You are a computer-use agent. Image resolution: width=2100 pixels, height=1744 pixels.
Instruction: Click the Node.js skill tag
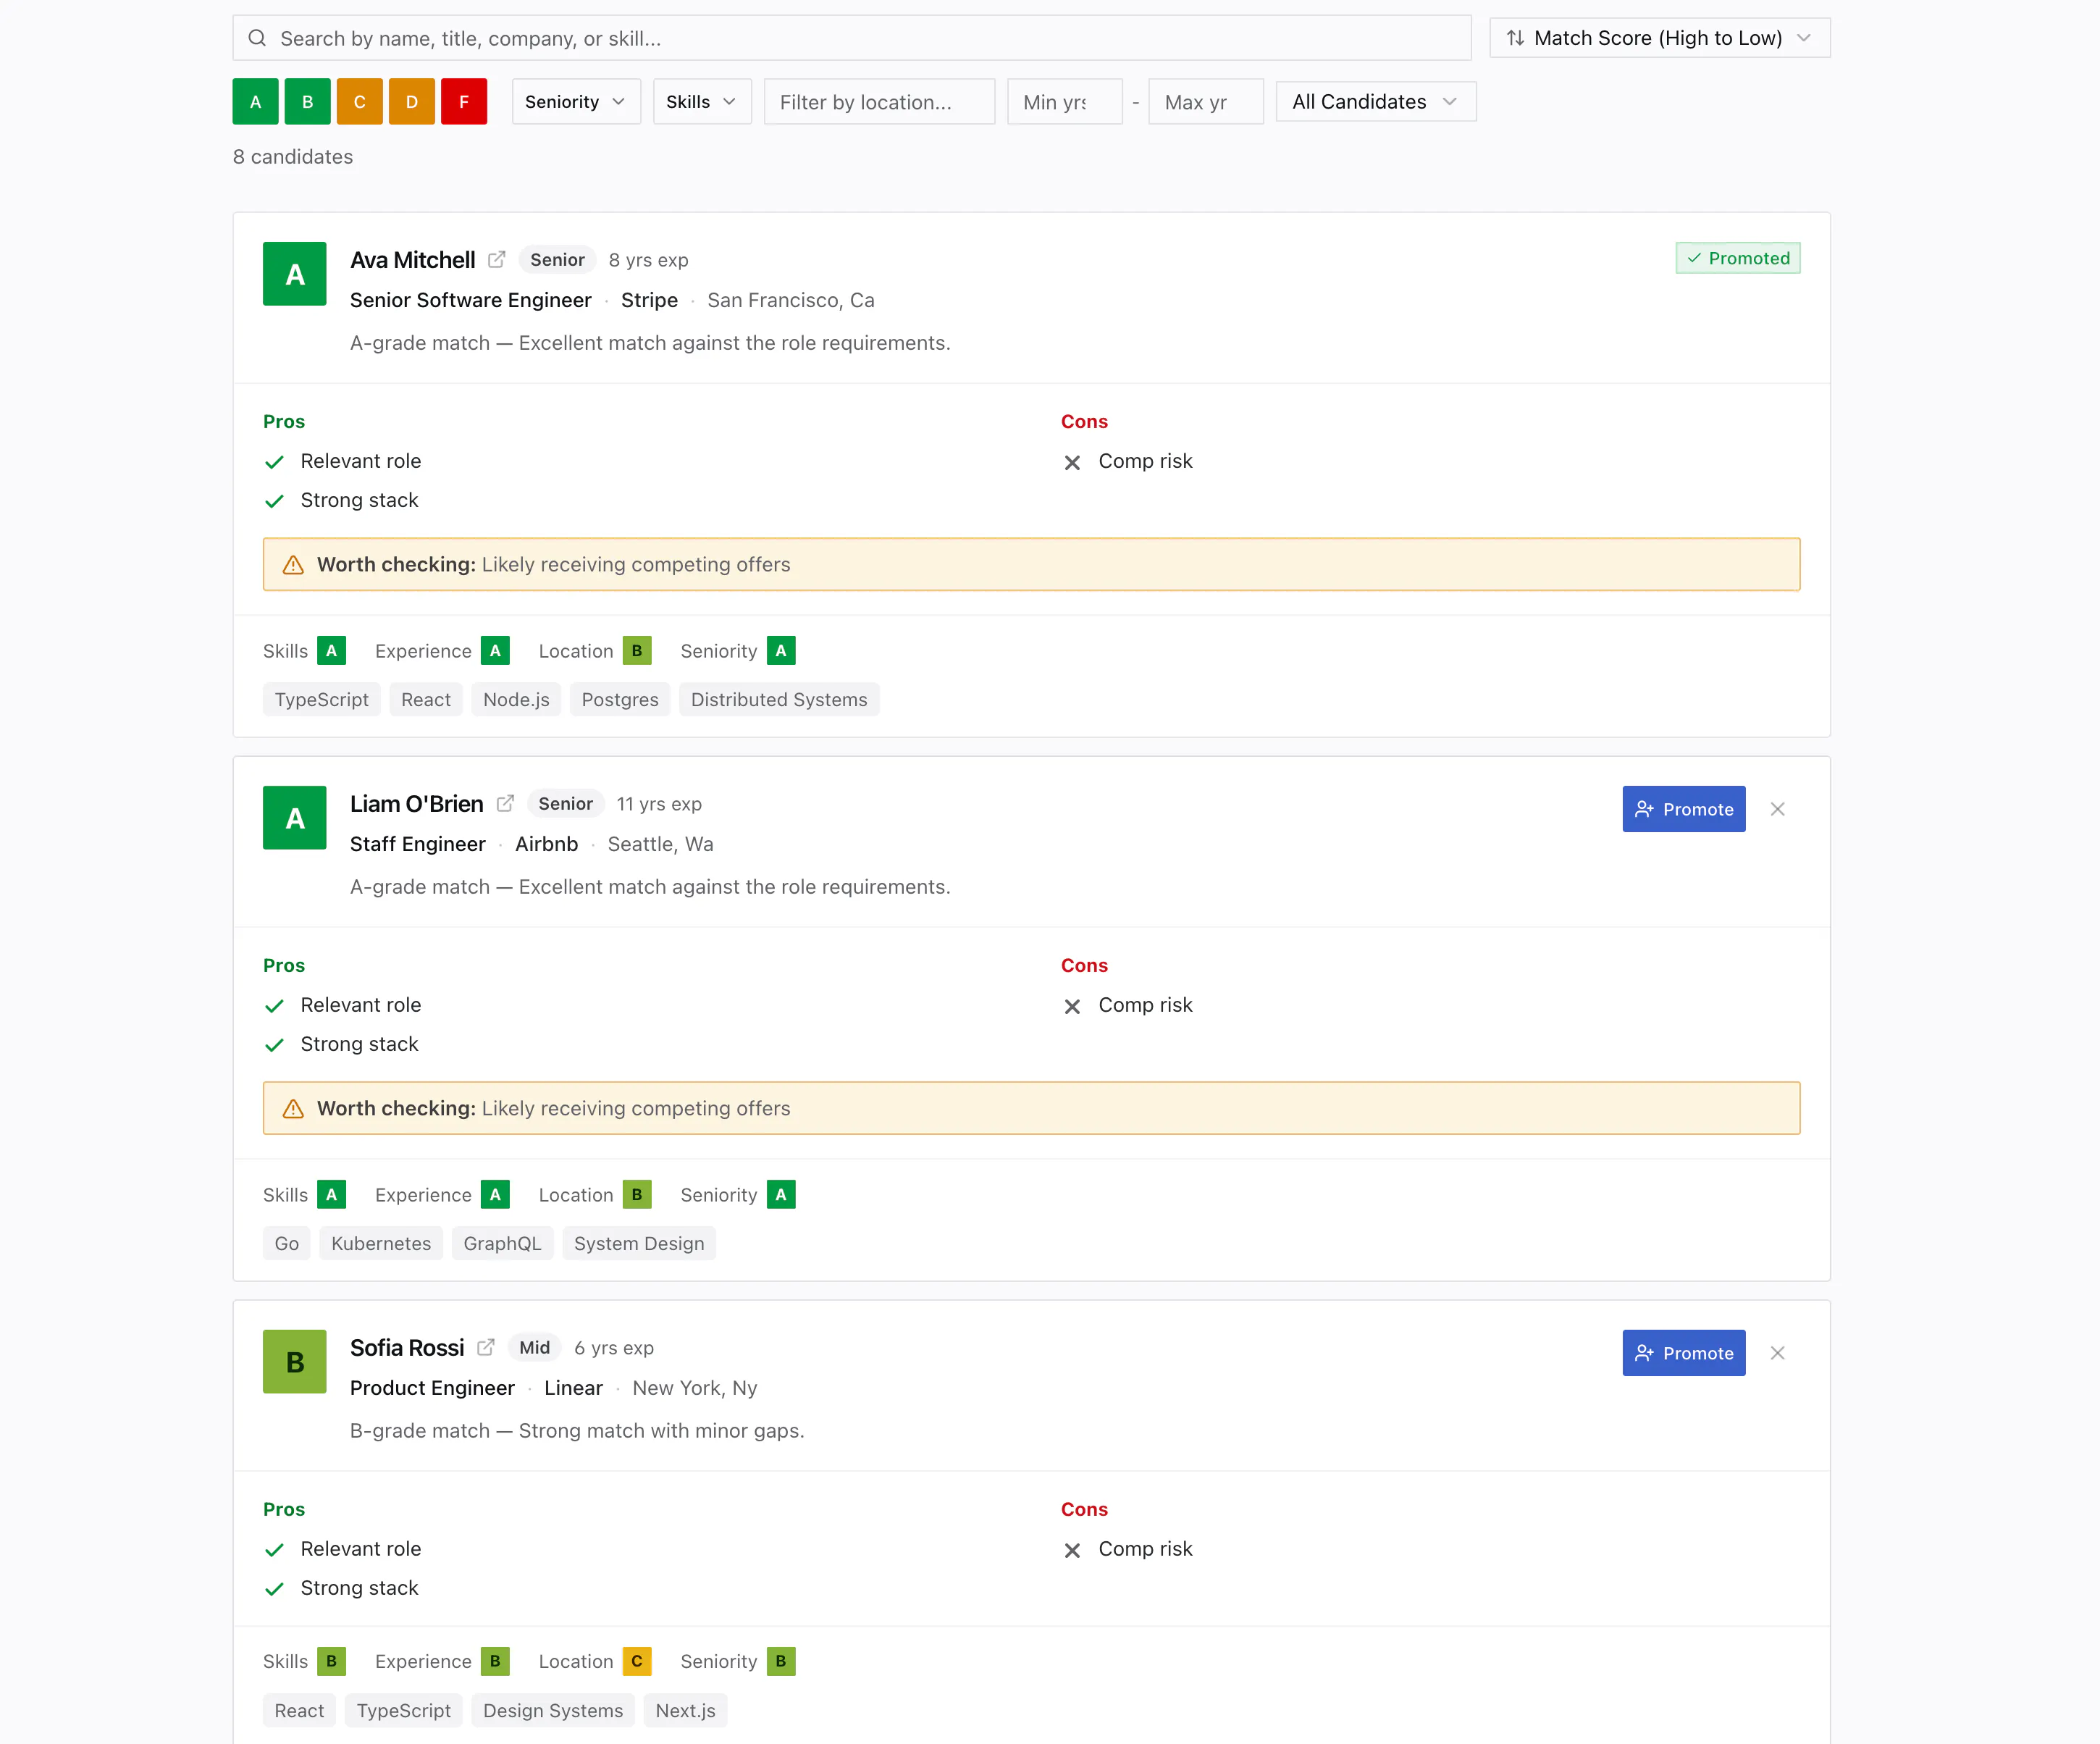[516, 700]
